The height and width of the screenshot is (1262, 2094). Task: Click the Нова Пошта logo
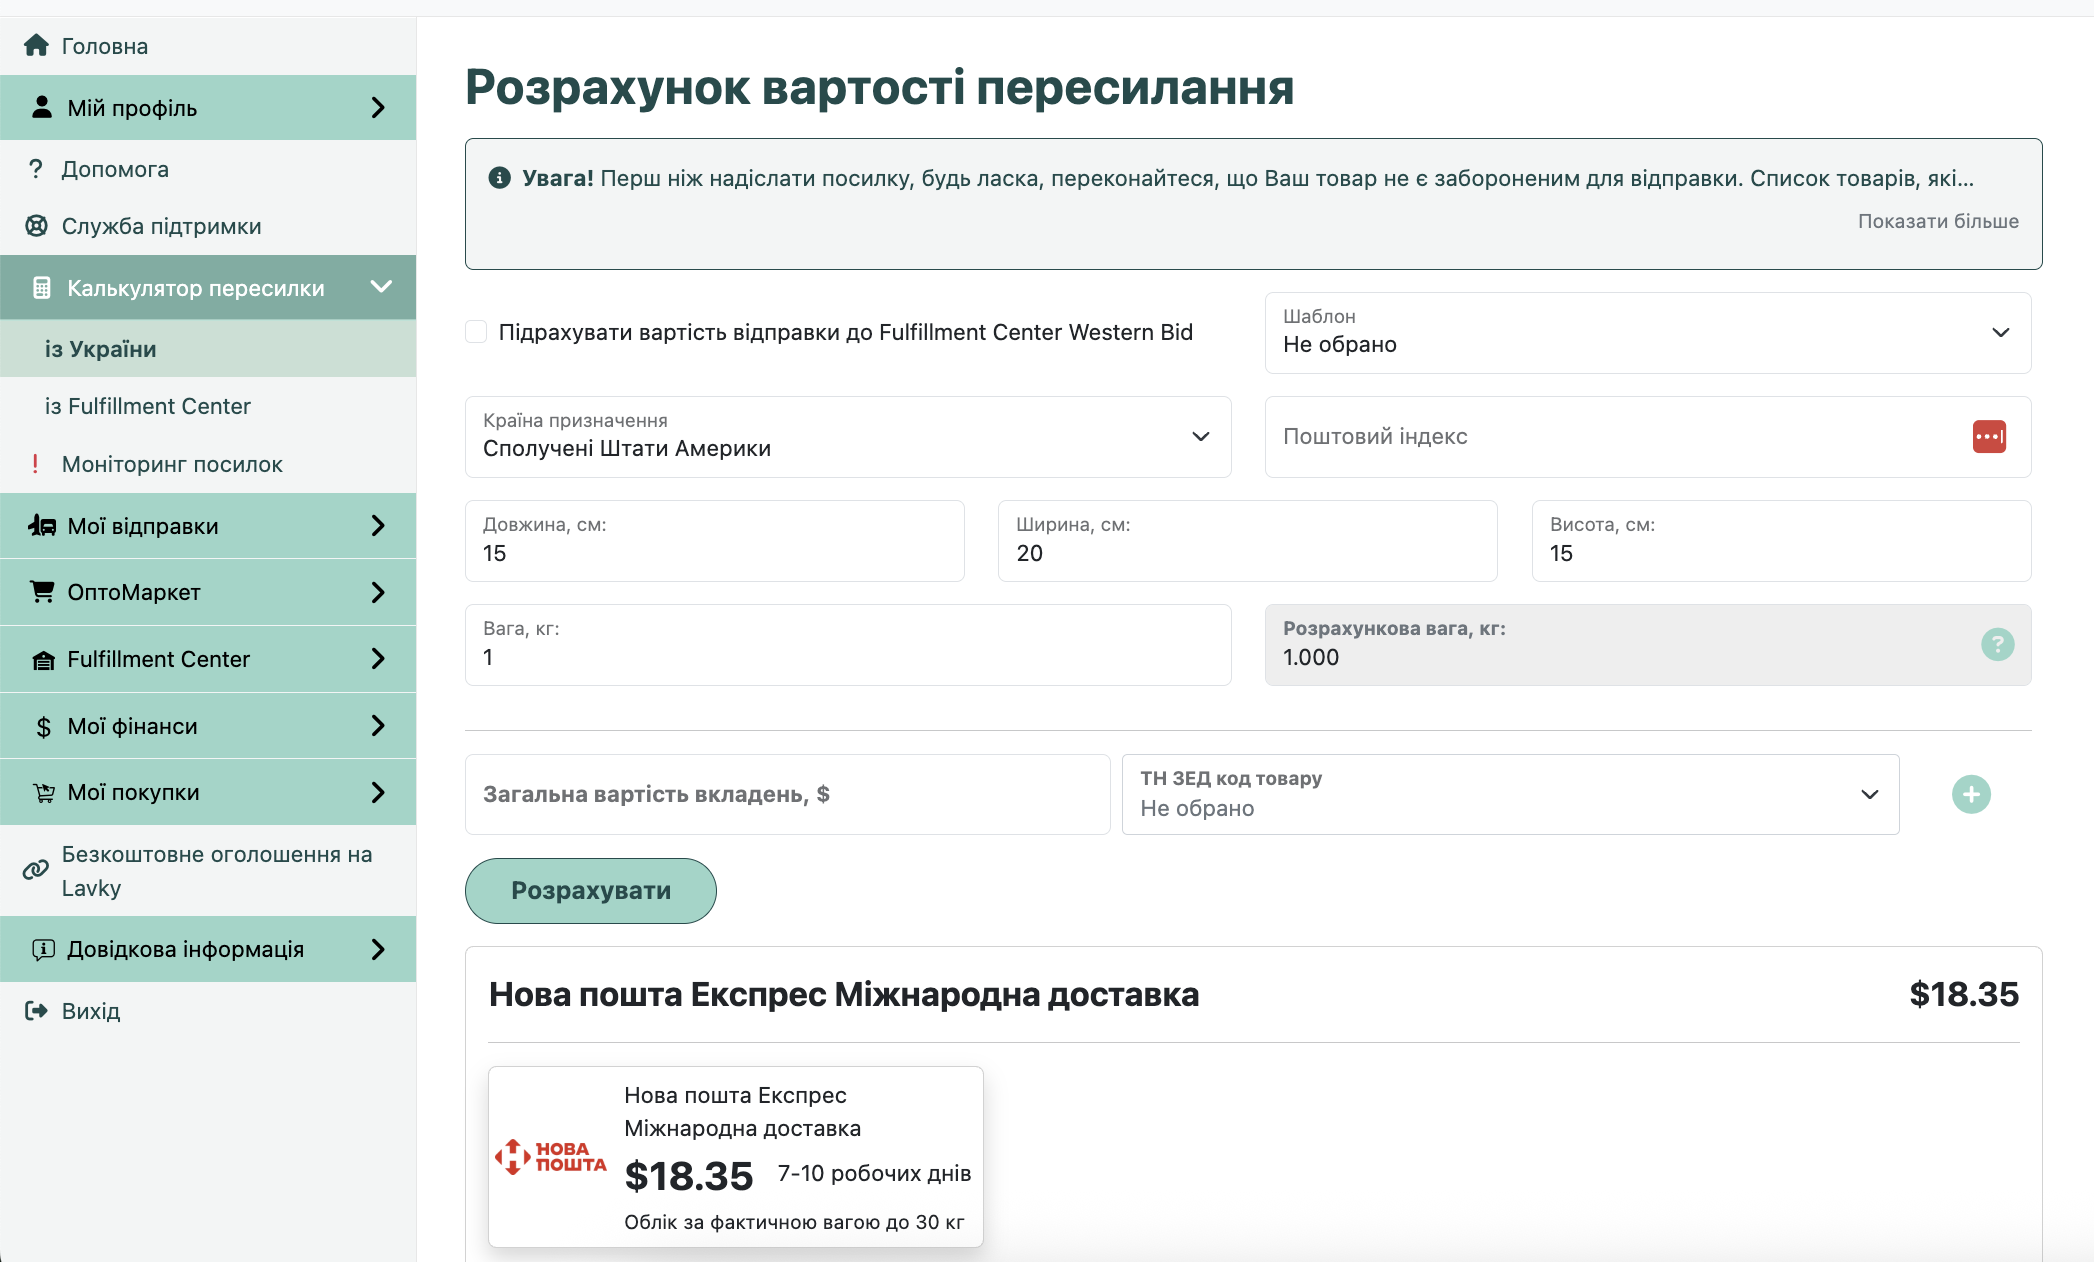tap(550, 1157)
